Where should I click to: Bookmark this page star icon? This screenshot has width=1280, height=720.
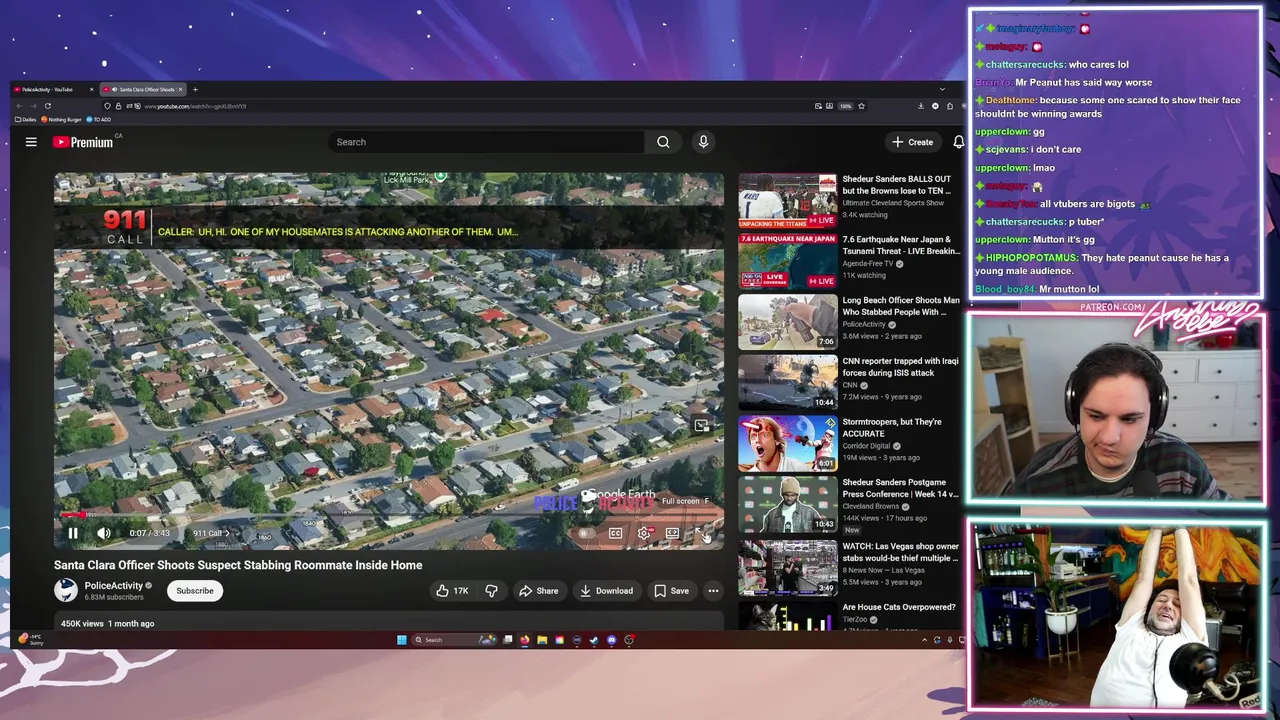pos(861,106)
